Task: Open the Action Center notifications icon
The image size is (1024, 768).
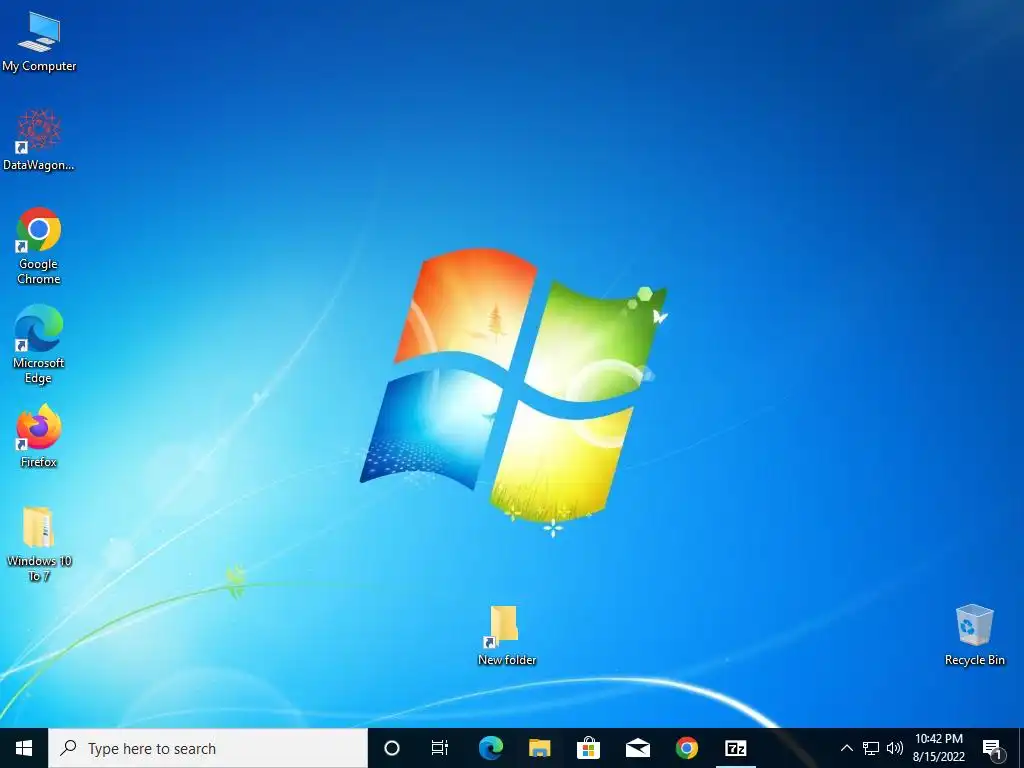Action: [x=992, y=748]
